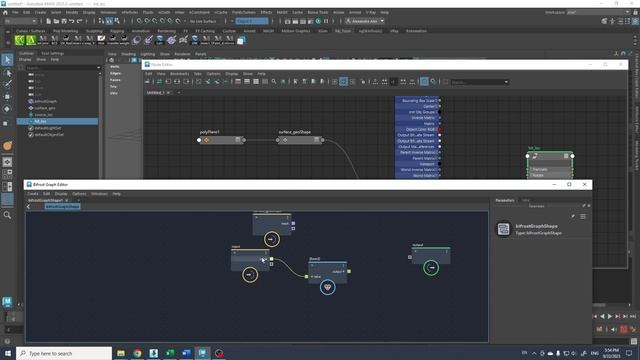640x360 pixels.
Task: Click the Verts component button in viewport
Action: tap(115, 67)
